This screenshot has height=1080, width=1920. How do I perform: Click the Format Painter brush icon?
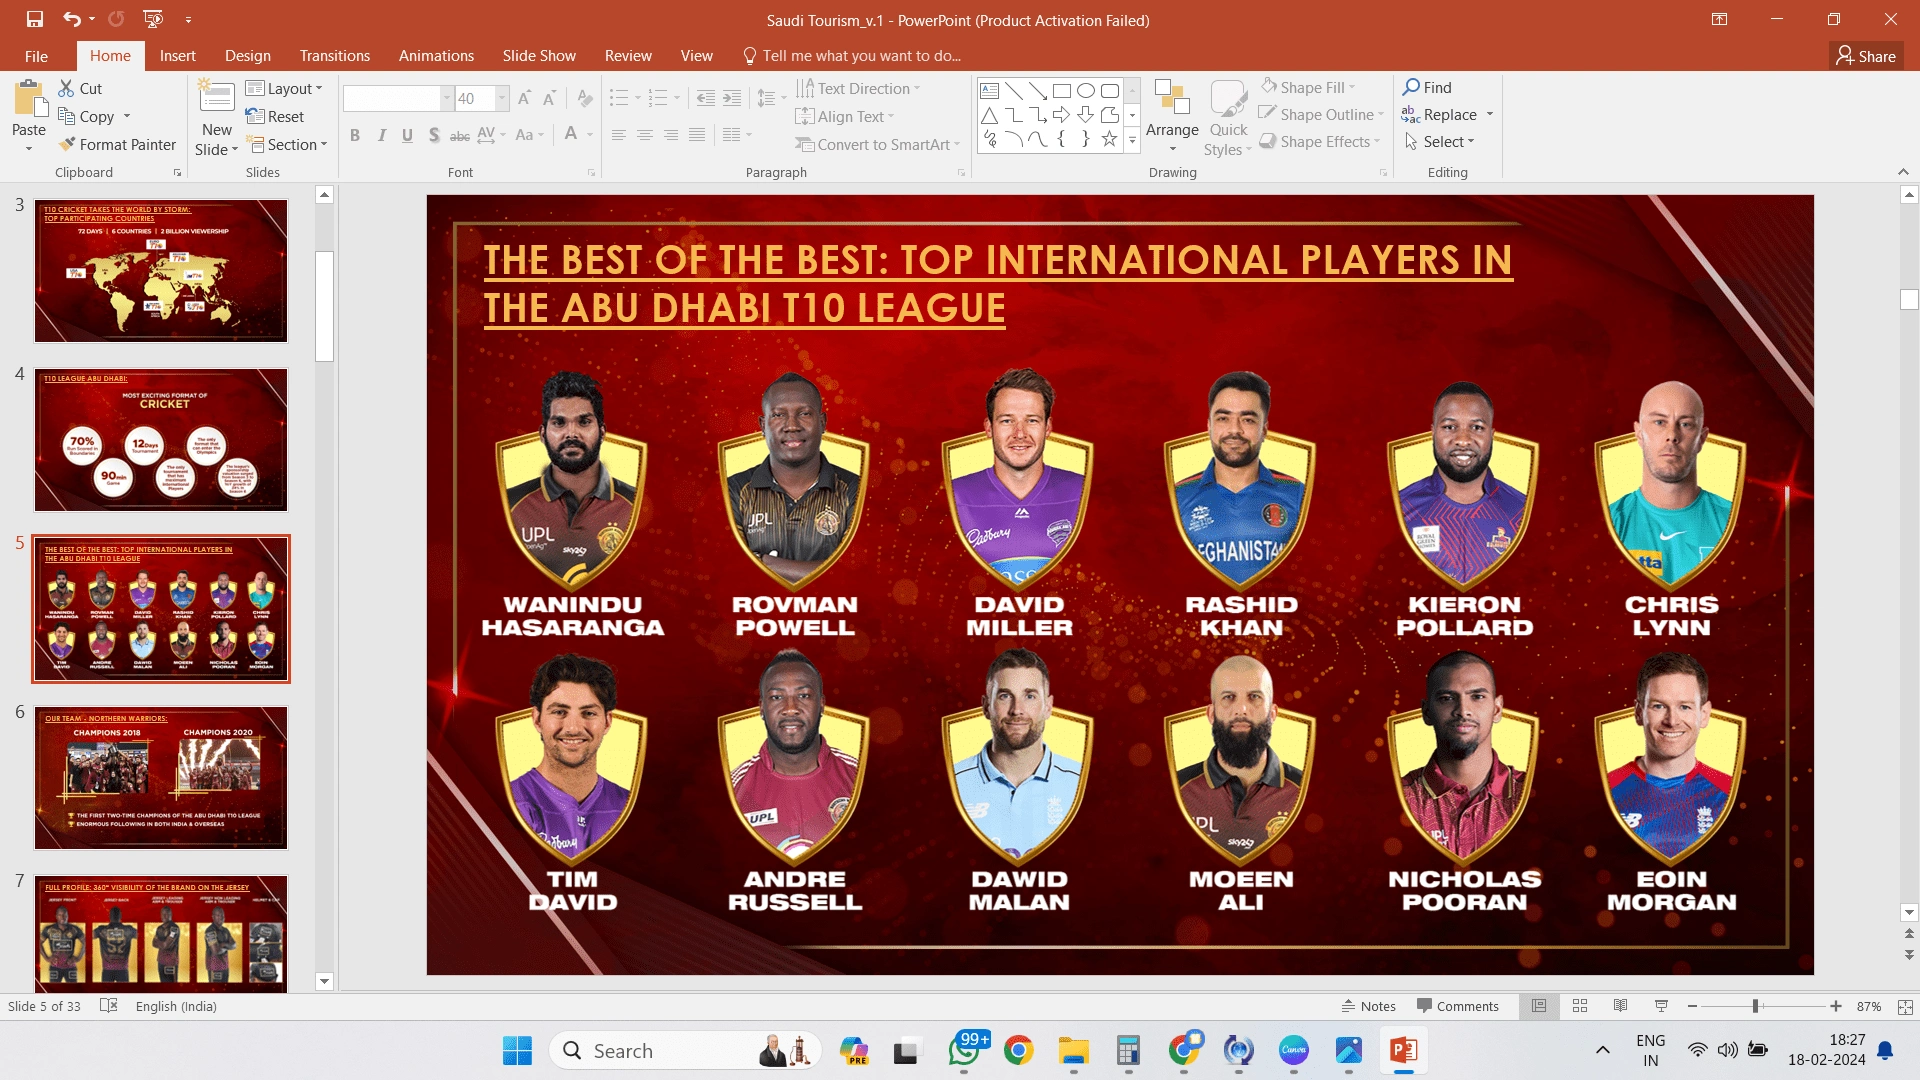pos(67,144)
